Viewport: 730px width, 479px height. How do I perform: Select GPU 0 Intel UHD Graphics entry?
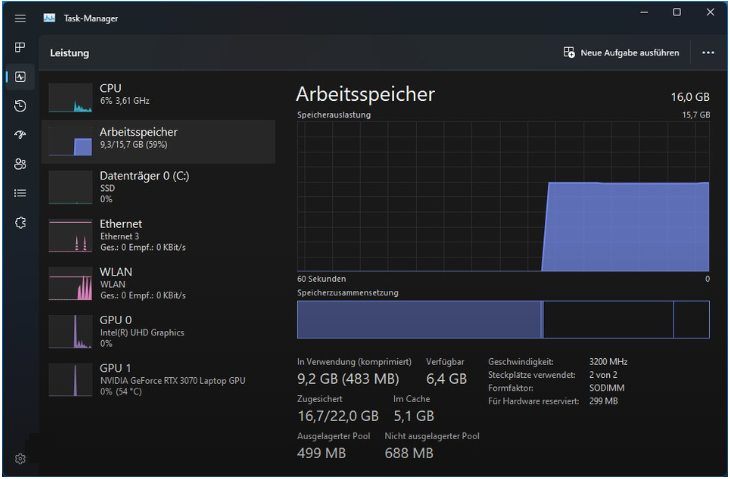[158, 331]
